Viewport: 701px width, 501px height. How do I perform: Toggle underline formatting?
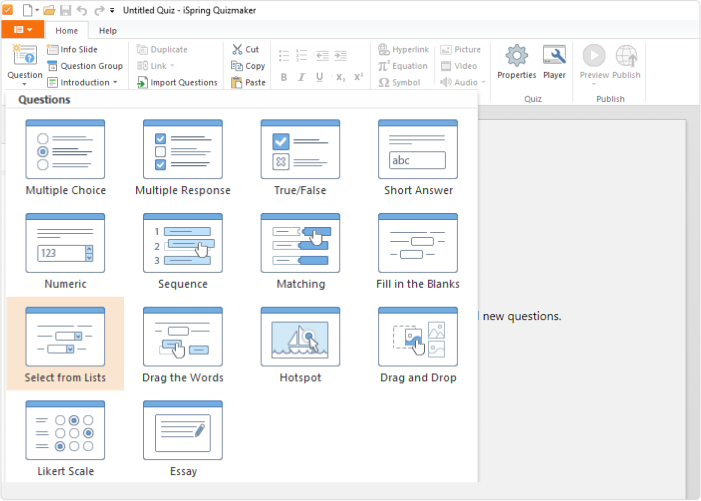pos(319,77)
